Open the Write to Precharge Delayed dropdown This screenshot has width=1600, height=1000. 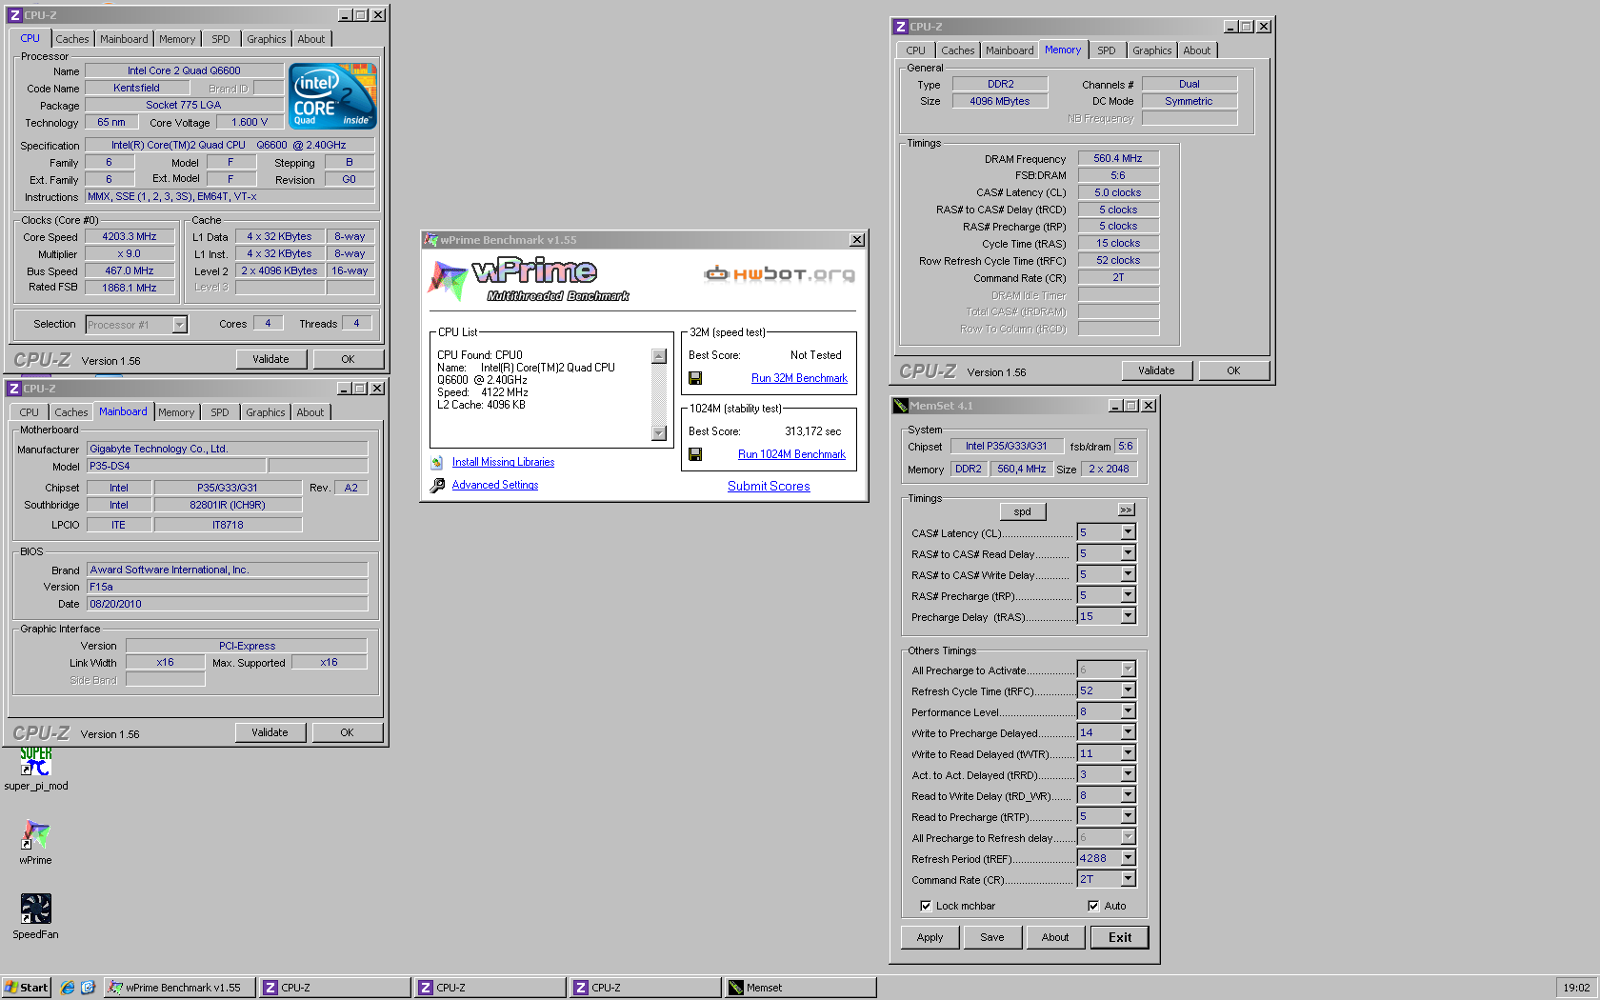1128,732
